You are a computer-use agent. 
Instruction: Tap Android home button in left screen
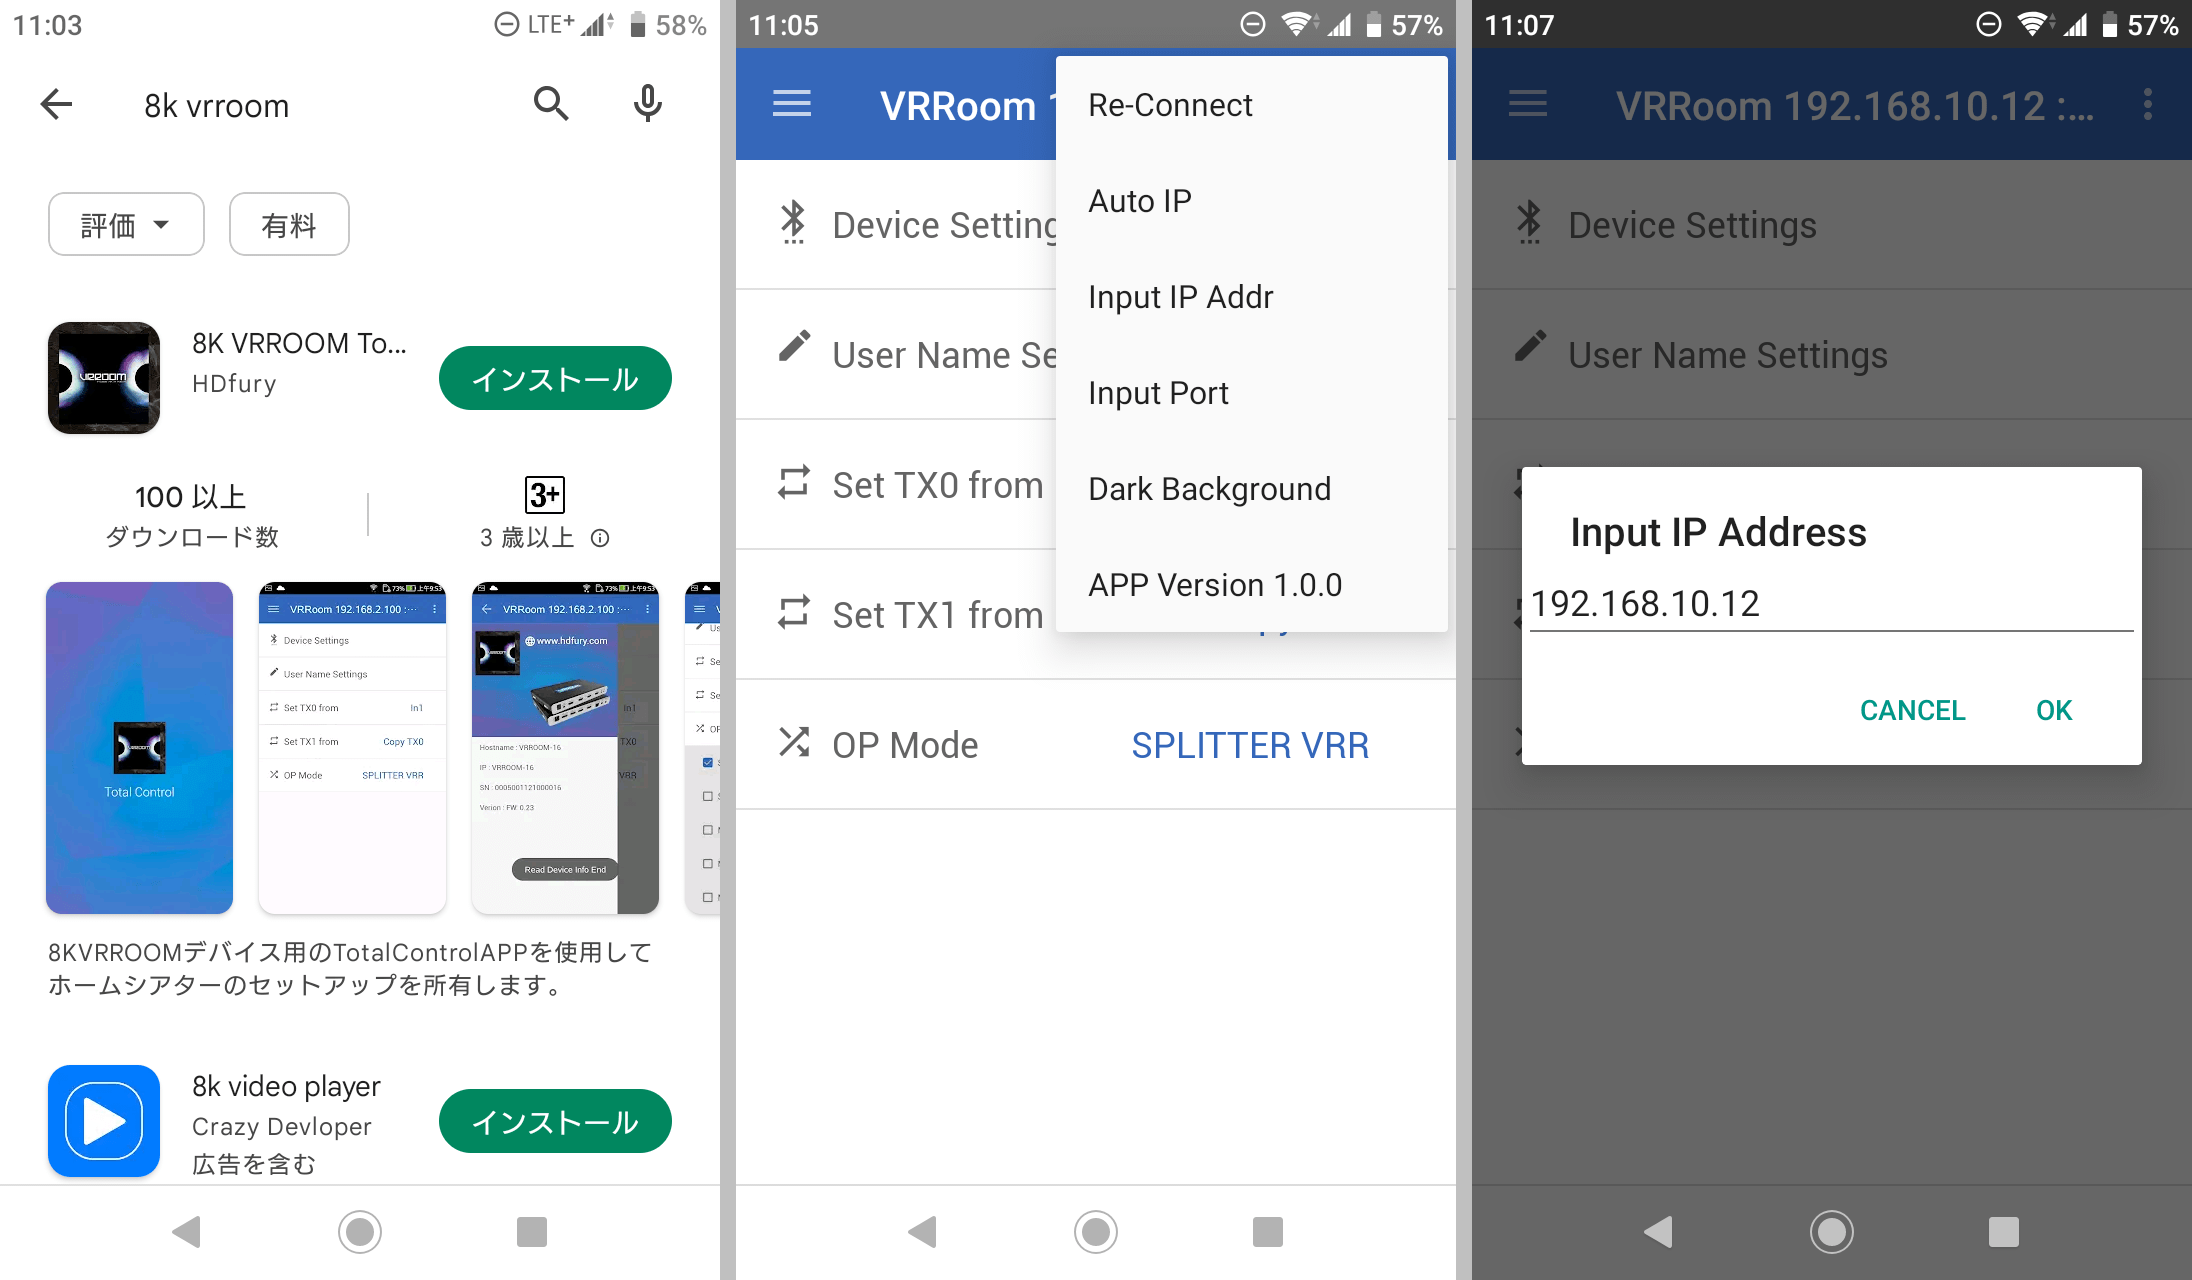tap(360, 1232)
